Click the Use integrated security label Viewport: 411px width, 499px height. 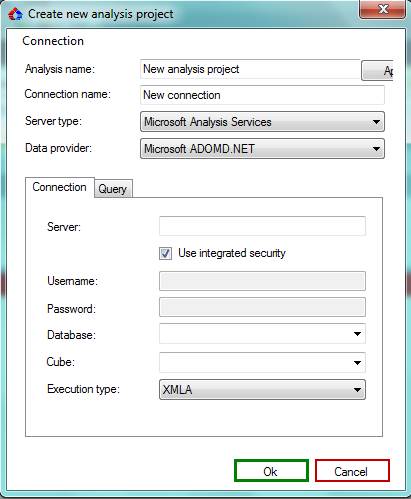[232, 253]
